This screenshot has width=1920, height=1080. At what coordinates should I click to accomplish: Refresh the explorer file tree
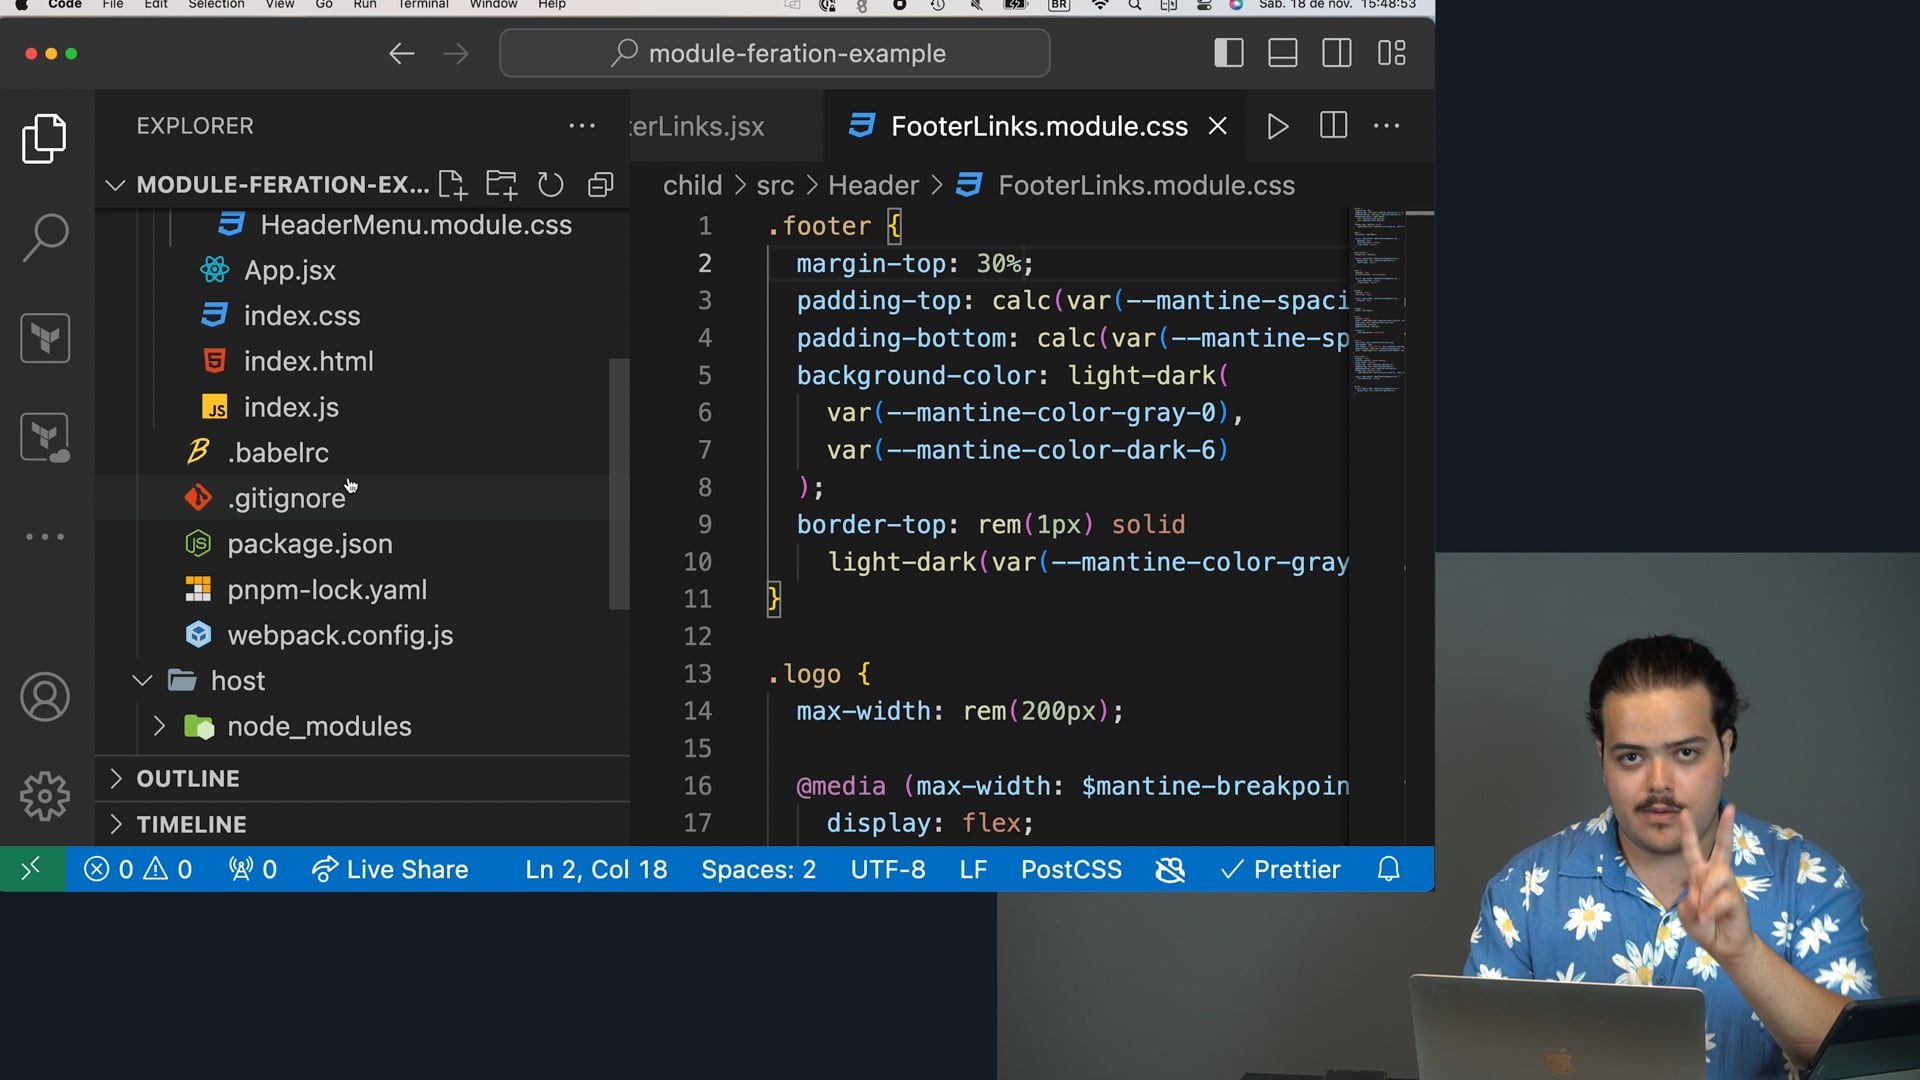coord(550,185)
